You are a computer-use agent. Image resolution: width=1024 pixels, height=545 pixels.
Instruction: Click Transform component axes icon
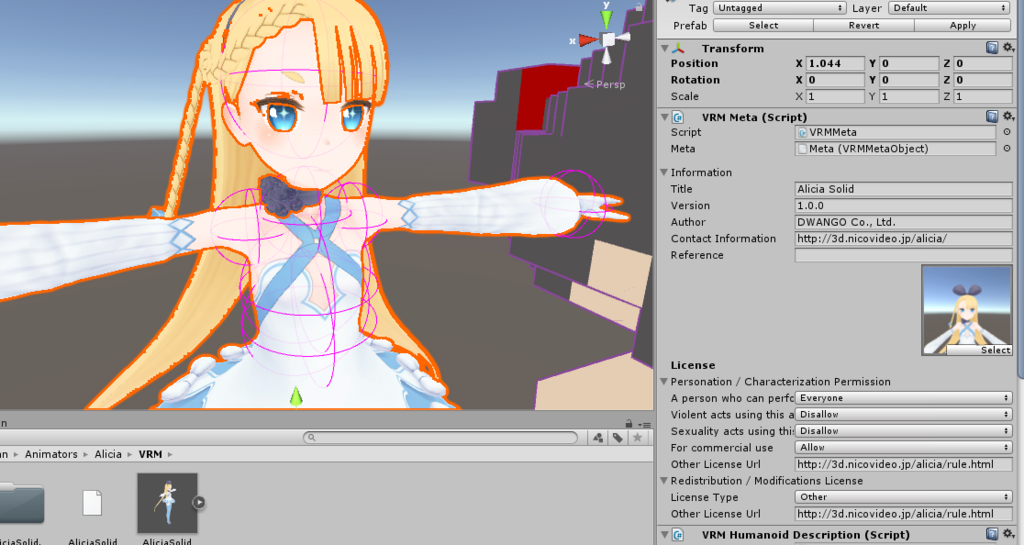(679, 48)
